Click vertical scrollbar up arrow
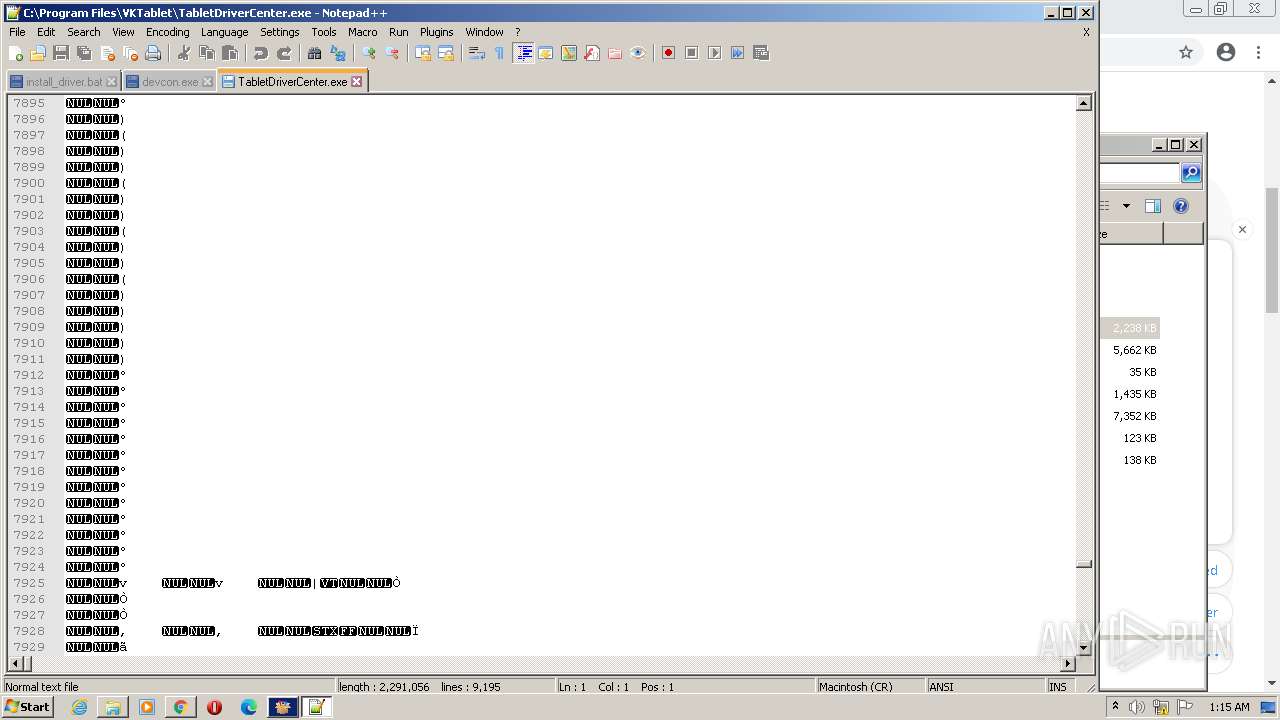1280x720 pixels. 1083,103
